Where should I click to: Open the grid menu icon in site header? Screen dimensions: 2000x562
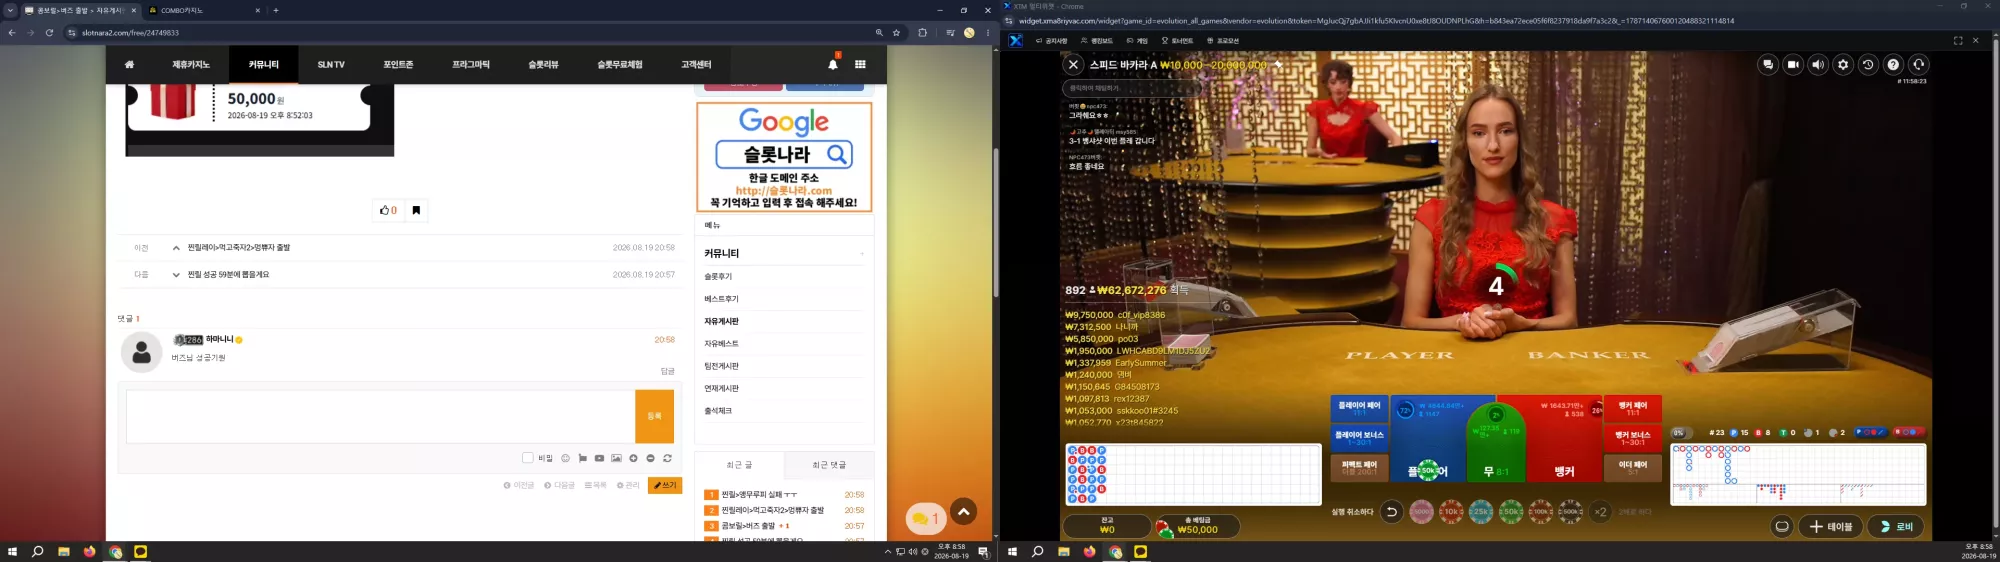860,64
